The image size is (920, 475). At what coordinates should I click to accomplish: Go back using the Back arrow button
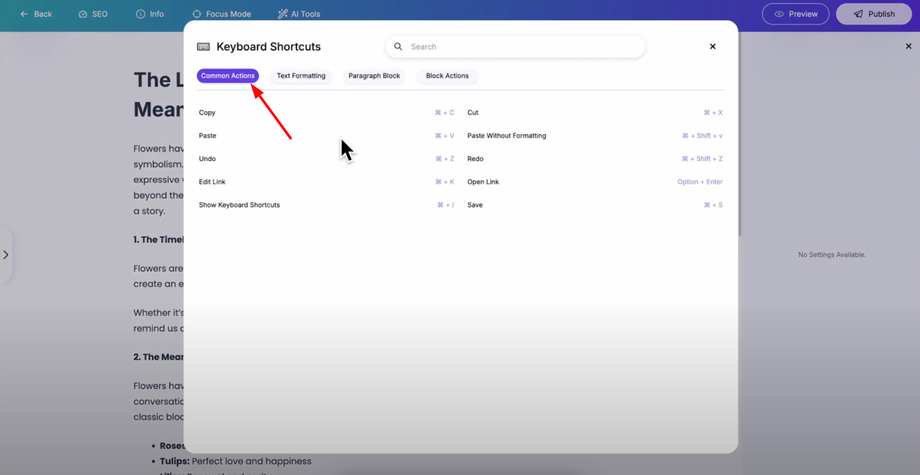click(36, 14)
